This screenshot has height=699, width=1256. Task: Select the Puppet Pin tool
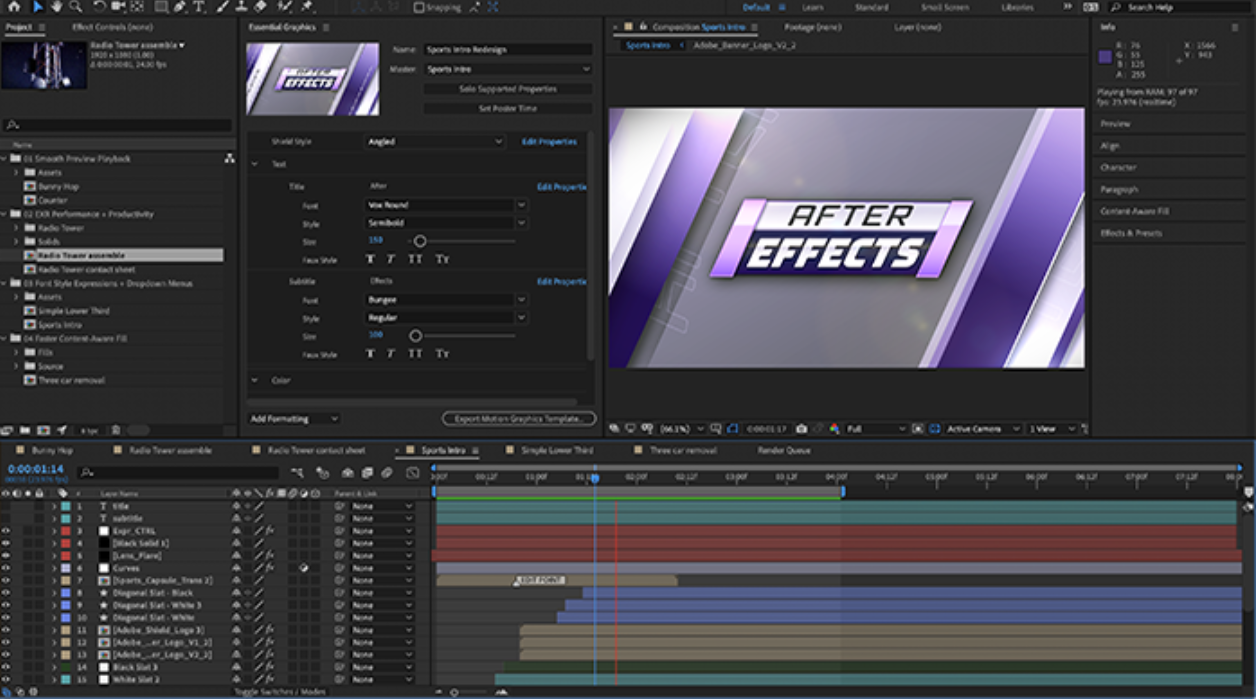(x=306, y=7)
